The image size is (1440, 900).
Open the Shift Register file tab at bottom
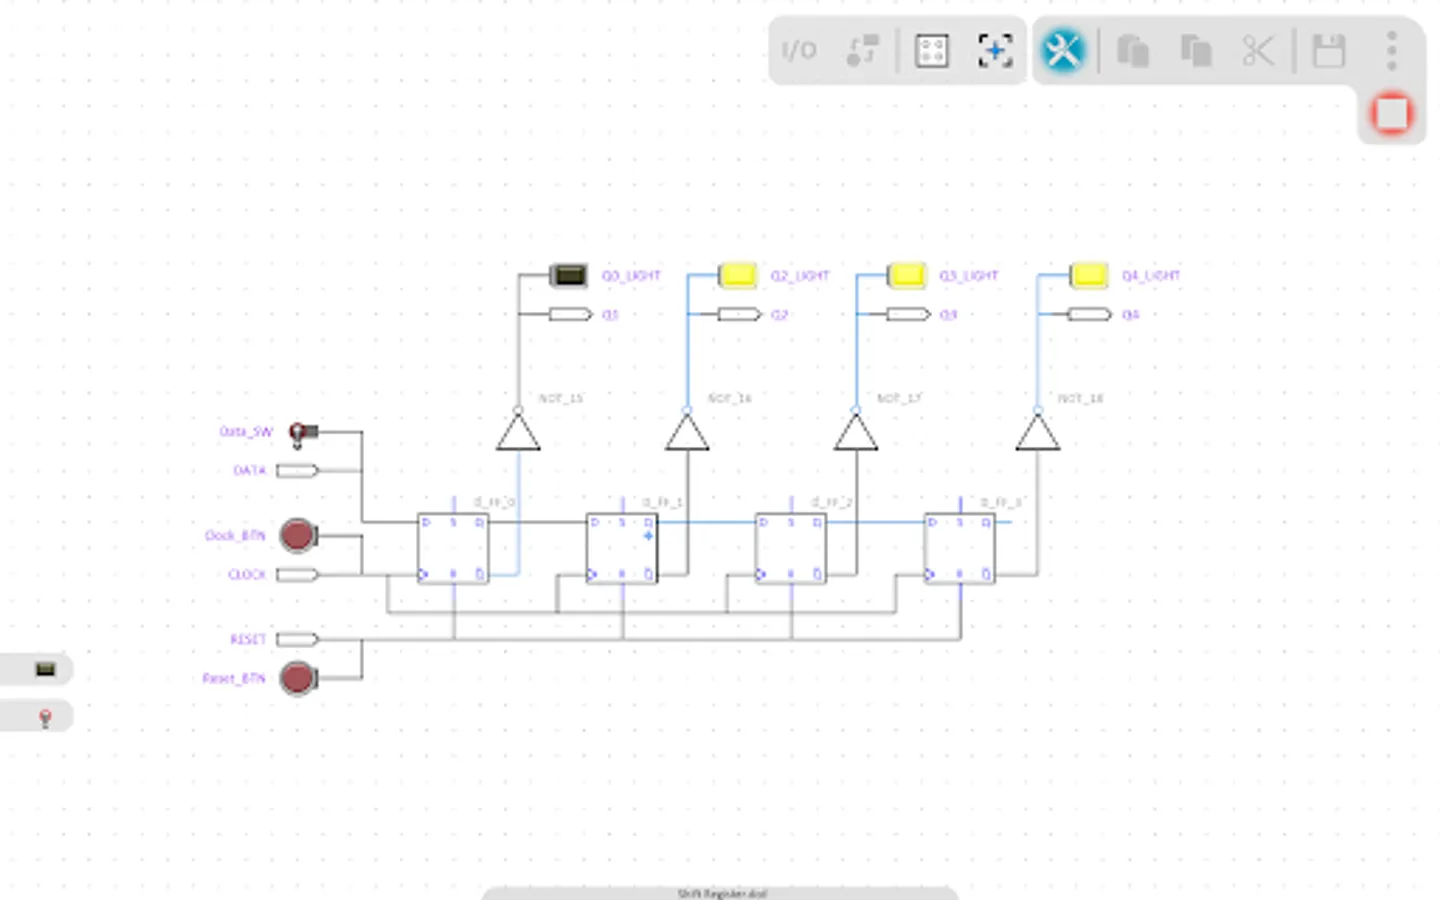(x=721, y=893)
